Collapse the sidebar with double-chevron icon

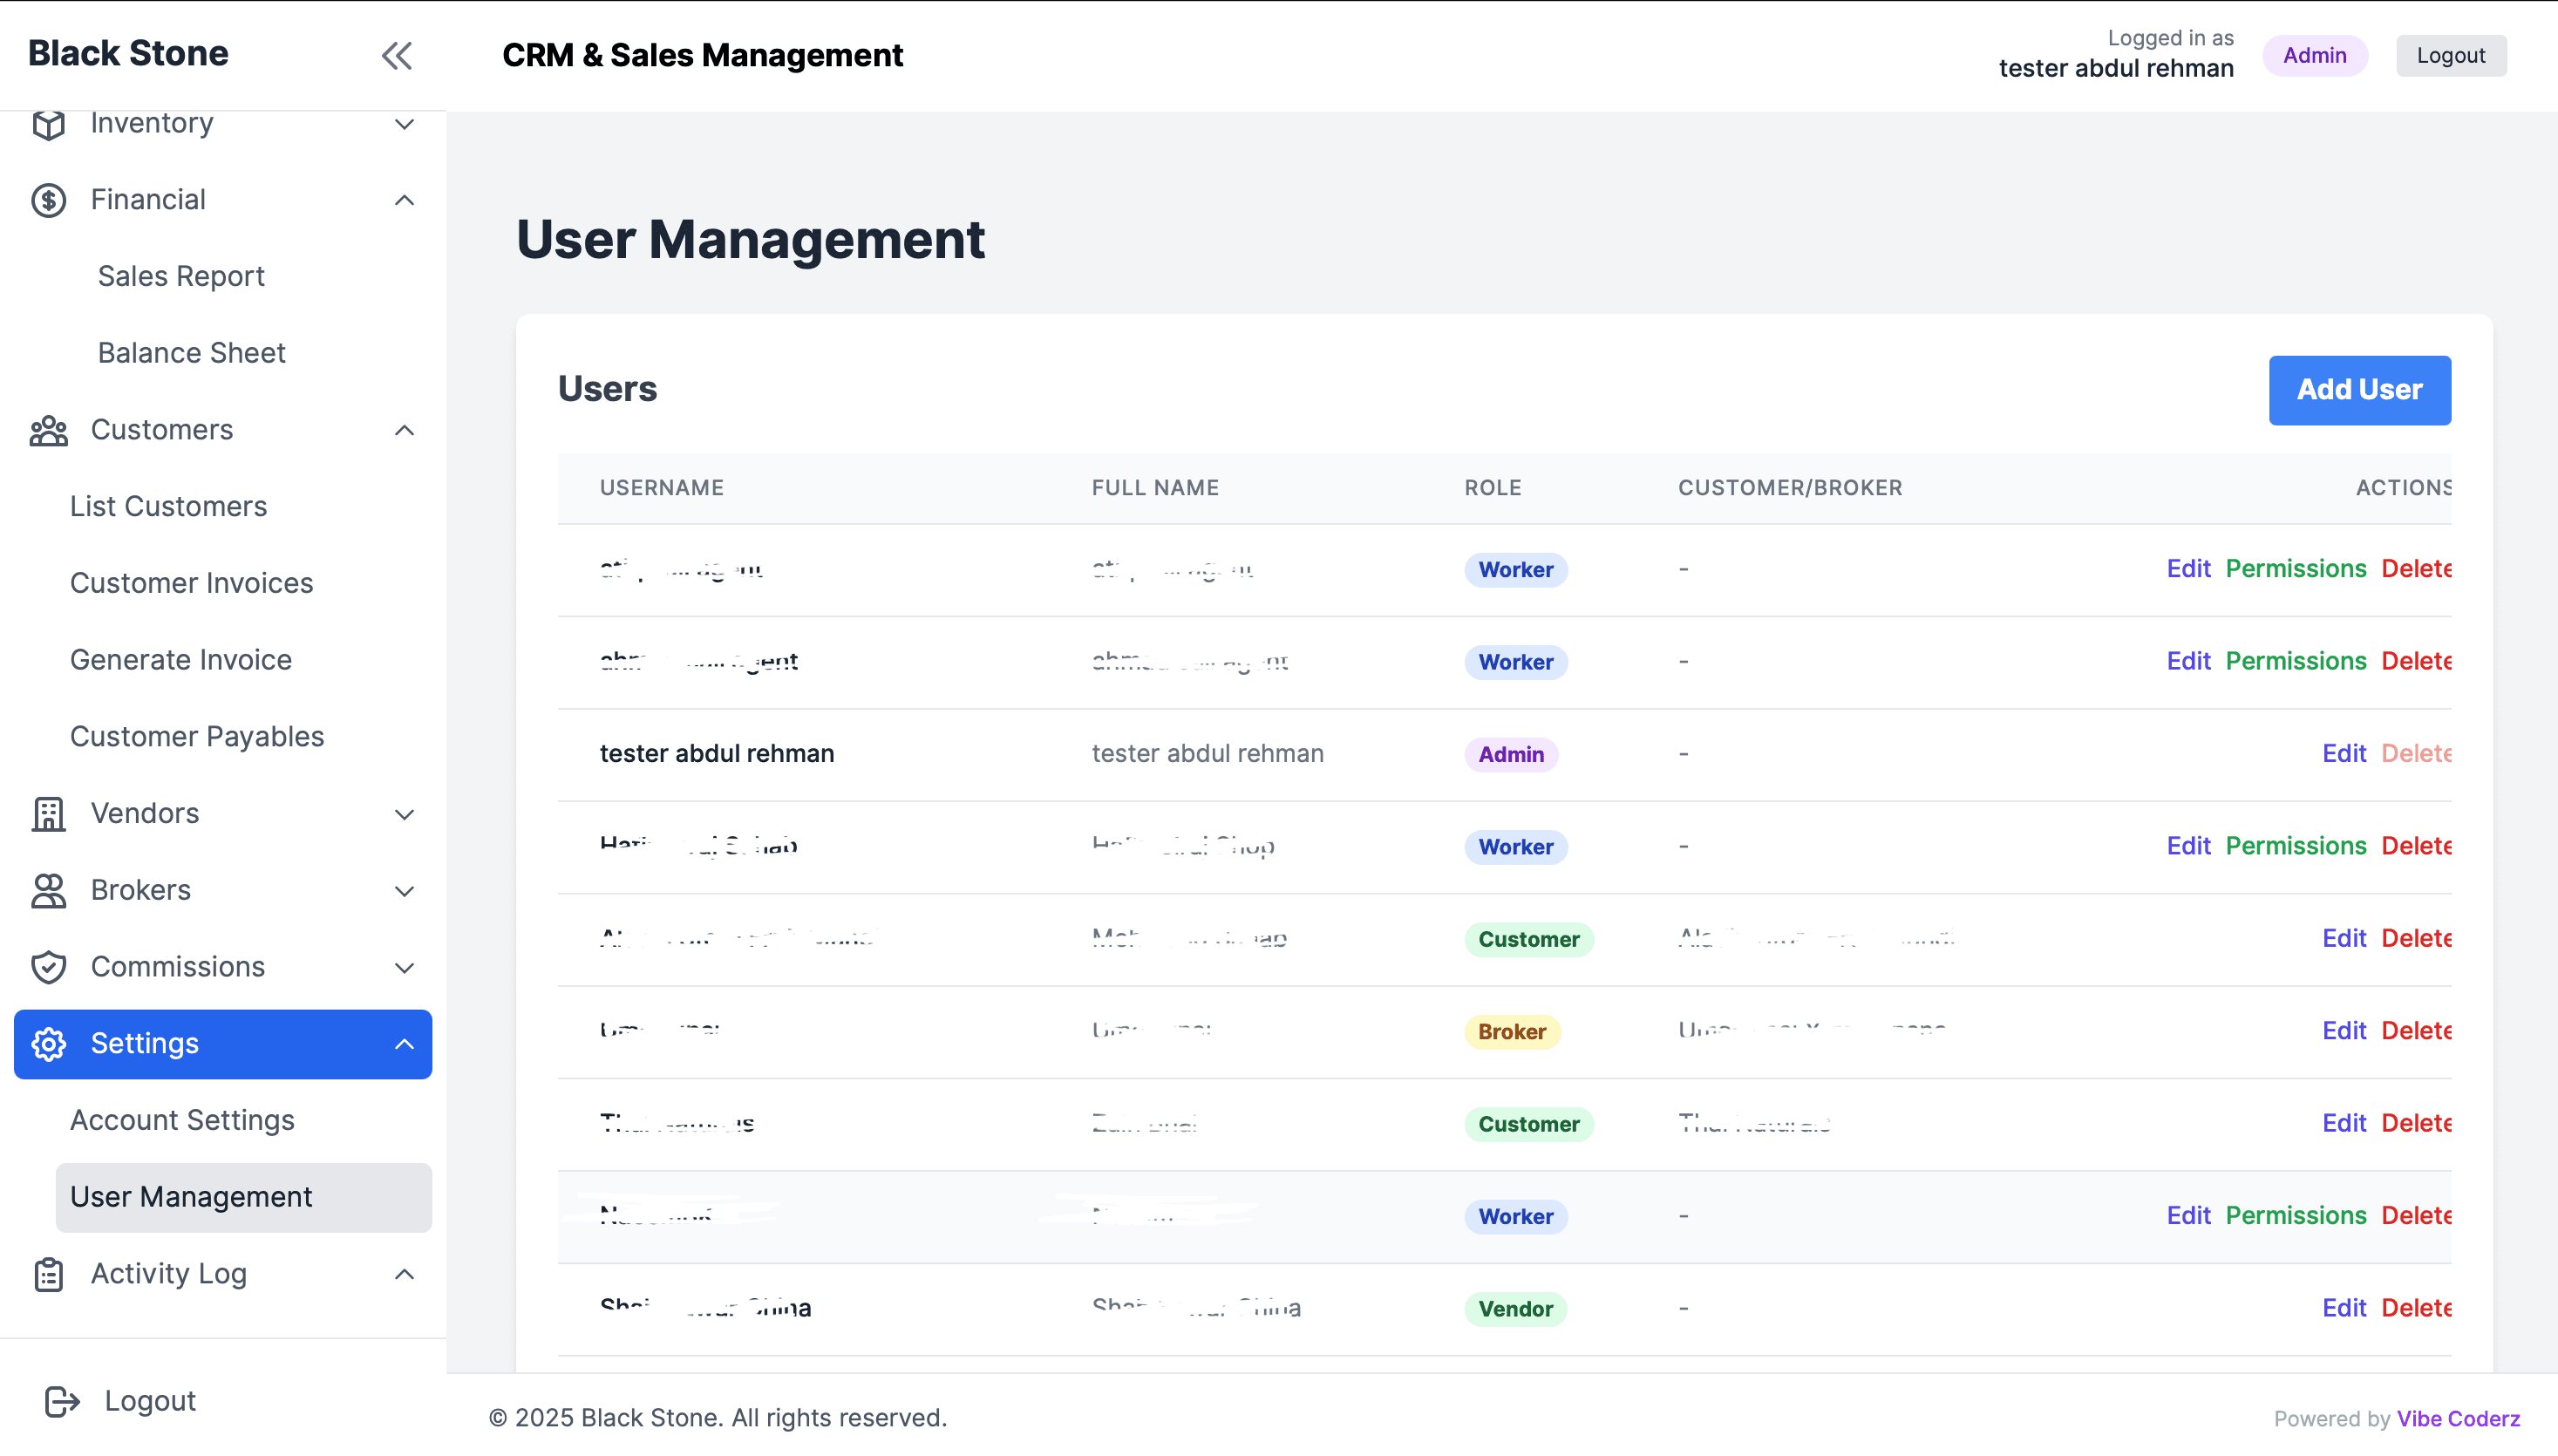pyautogui.click(x=396, y=55)
